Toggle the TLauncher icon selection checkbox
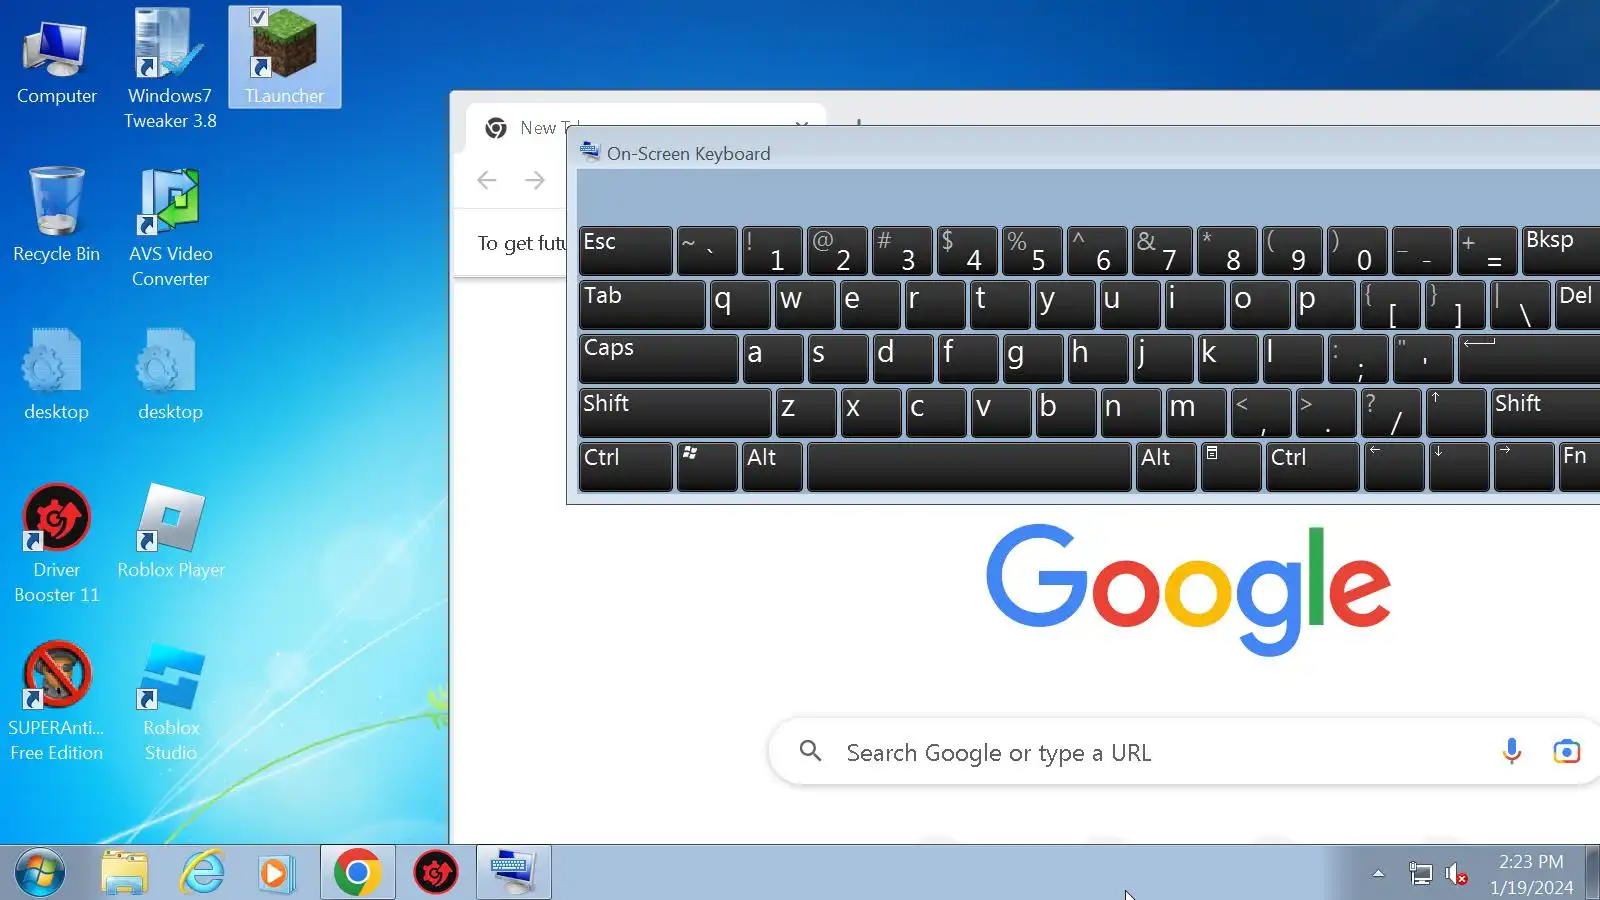 tap(258, 17)
